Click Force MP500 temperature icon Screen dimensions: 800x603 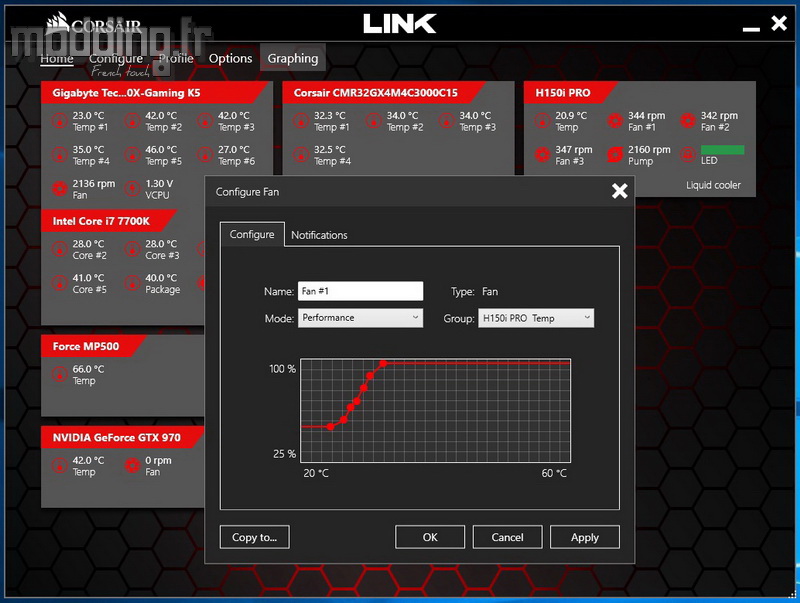60,374
